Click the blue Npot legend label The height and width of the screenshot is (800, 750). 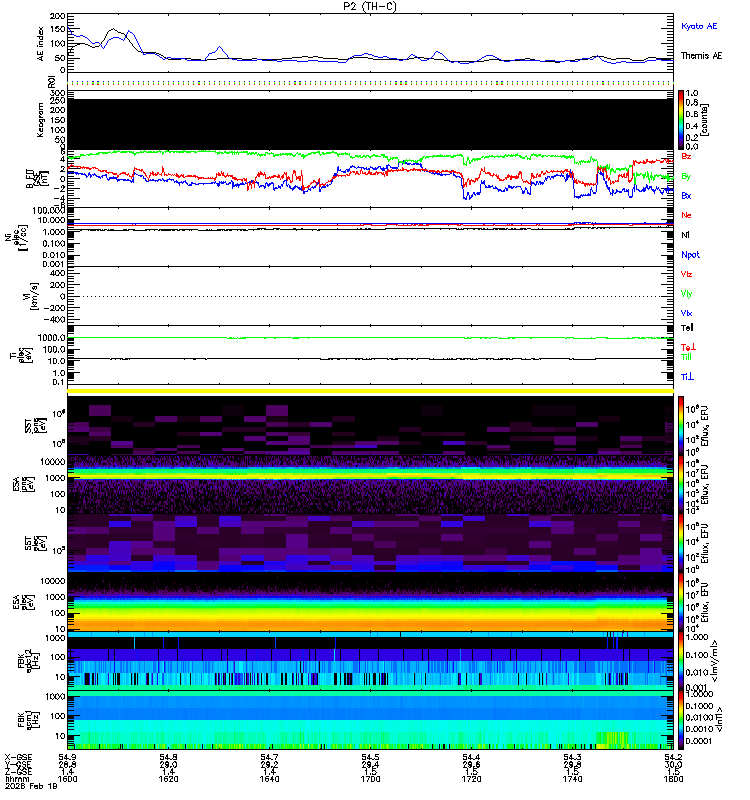pos(690,255)
